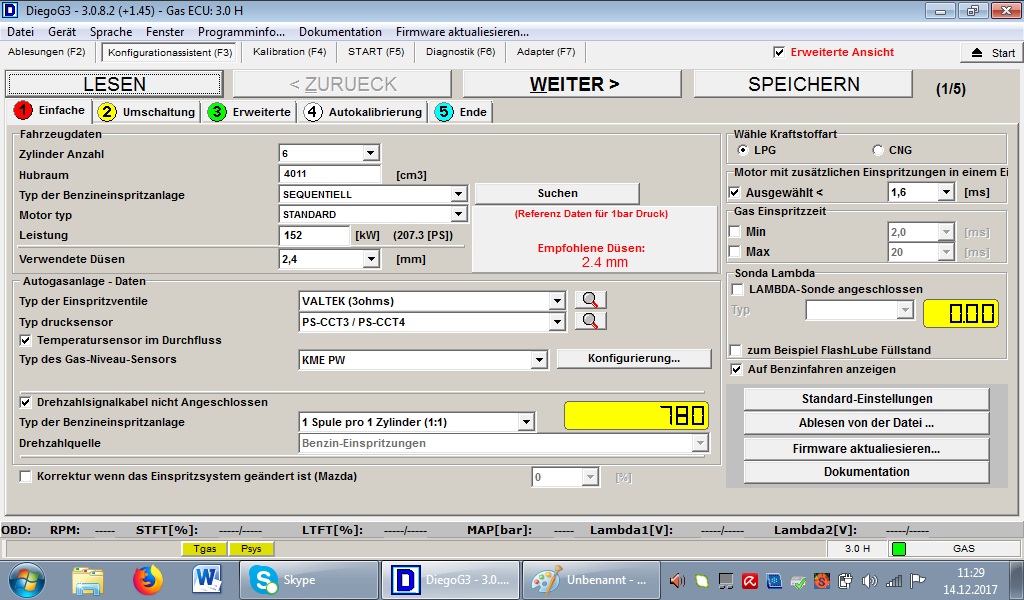Image resolution: width=1024 pixels, height=600 pixels.
Task: Open the Sprache menu
Action: [111, 32]
